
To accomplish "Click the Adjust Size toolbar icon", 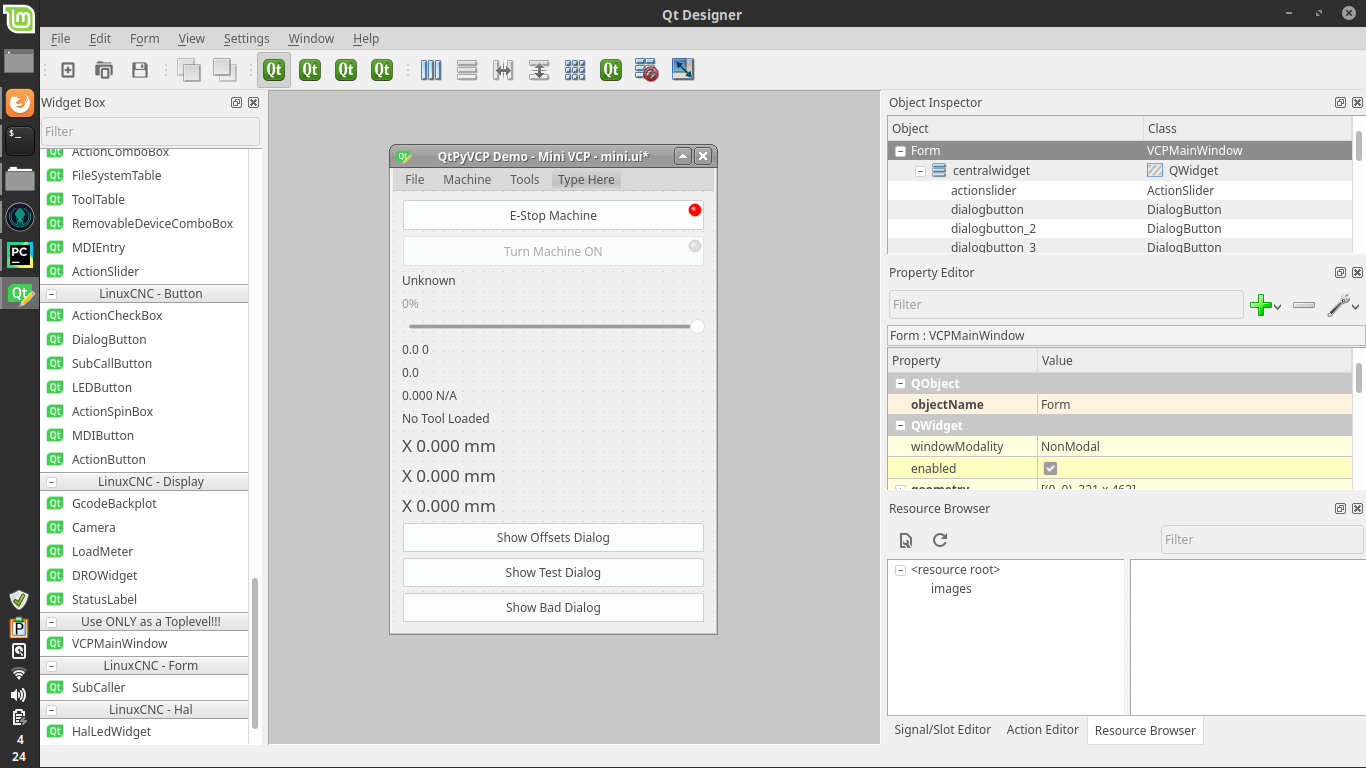I will 683,70.
